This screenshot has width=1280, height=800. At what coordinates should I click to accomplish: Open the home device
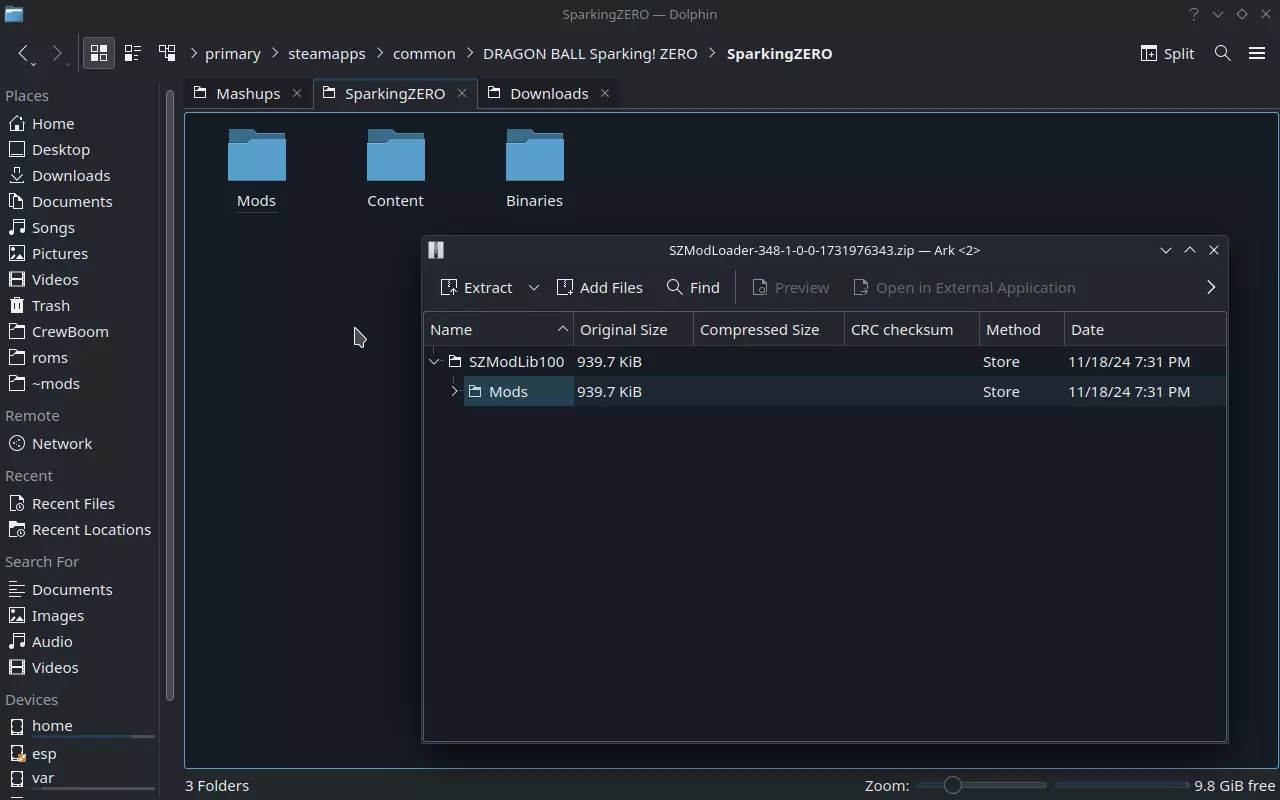coord(80,726)
